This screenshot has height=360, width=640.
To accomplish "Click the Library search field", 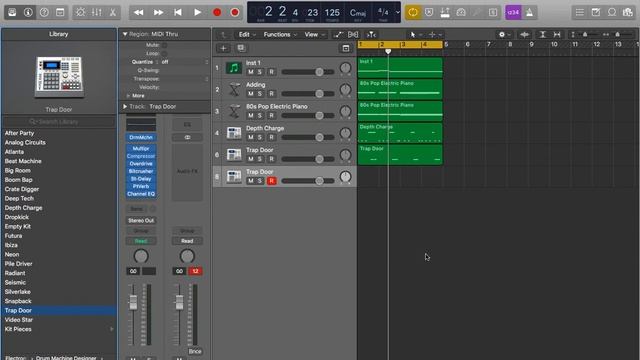I will point(59,122).
